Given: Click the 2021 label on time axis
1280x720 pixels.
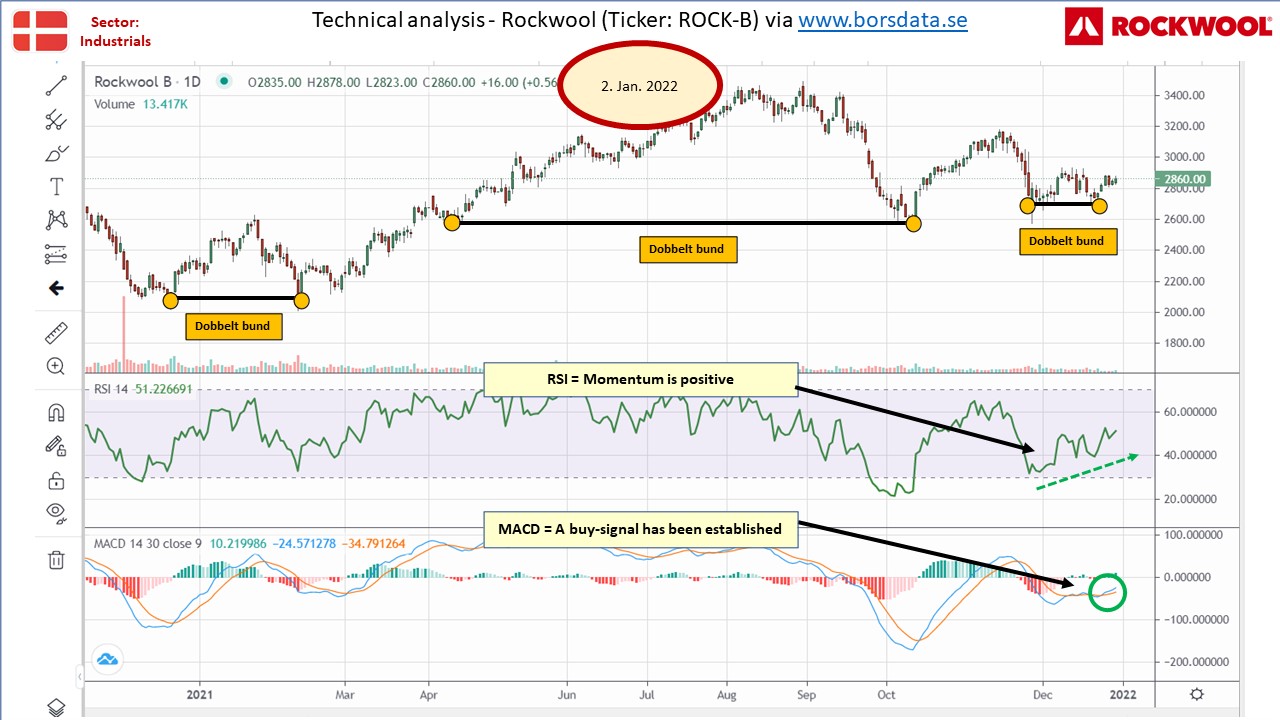Looking at the screenshot, I should coord(200,693).
